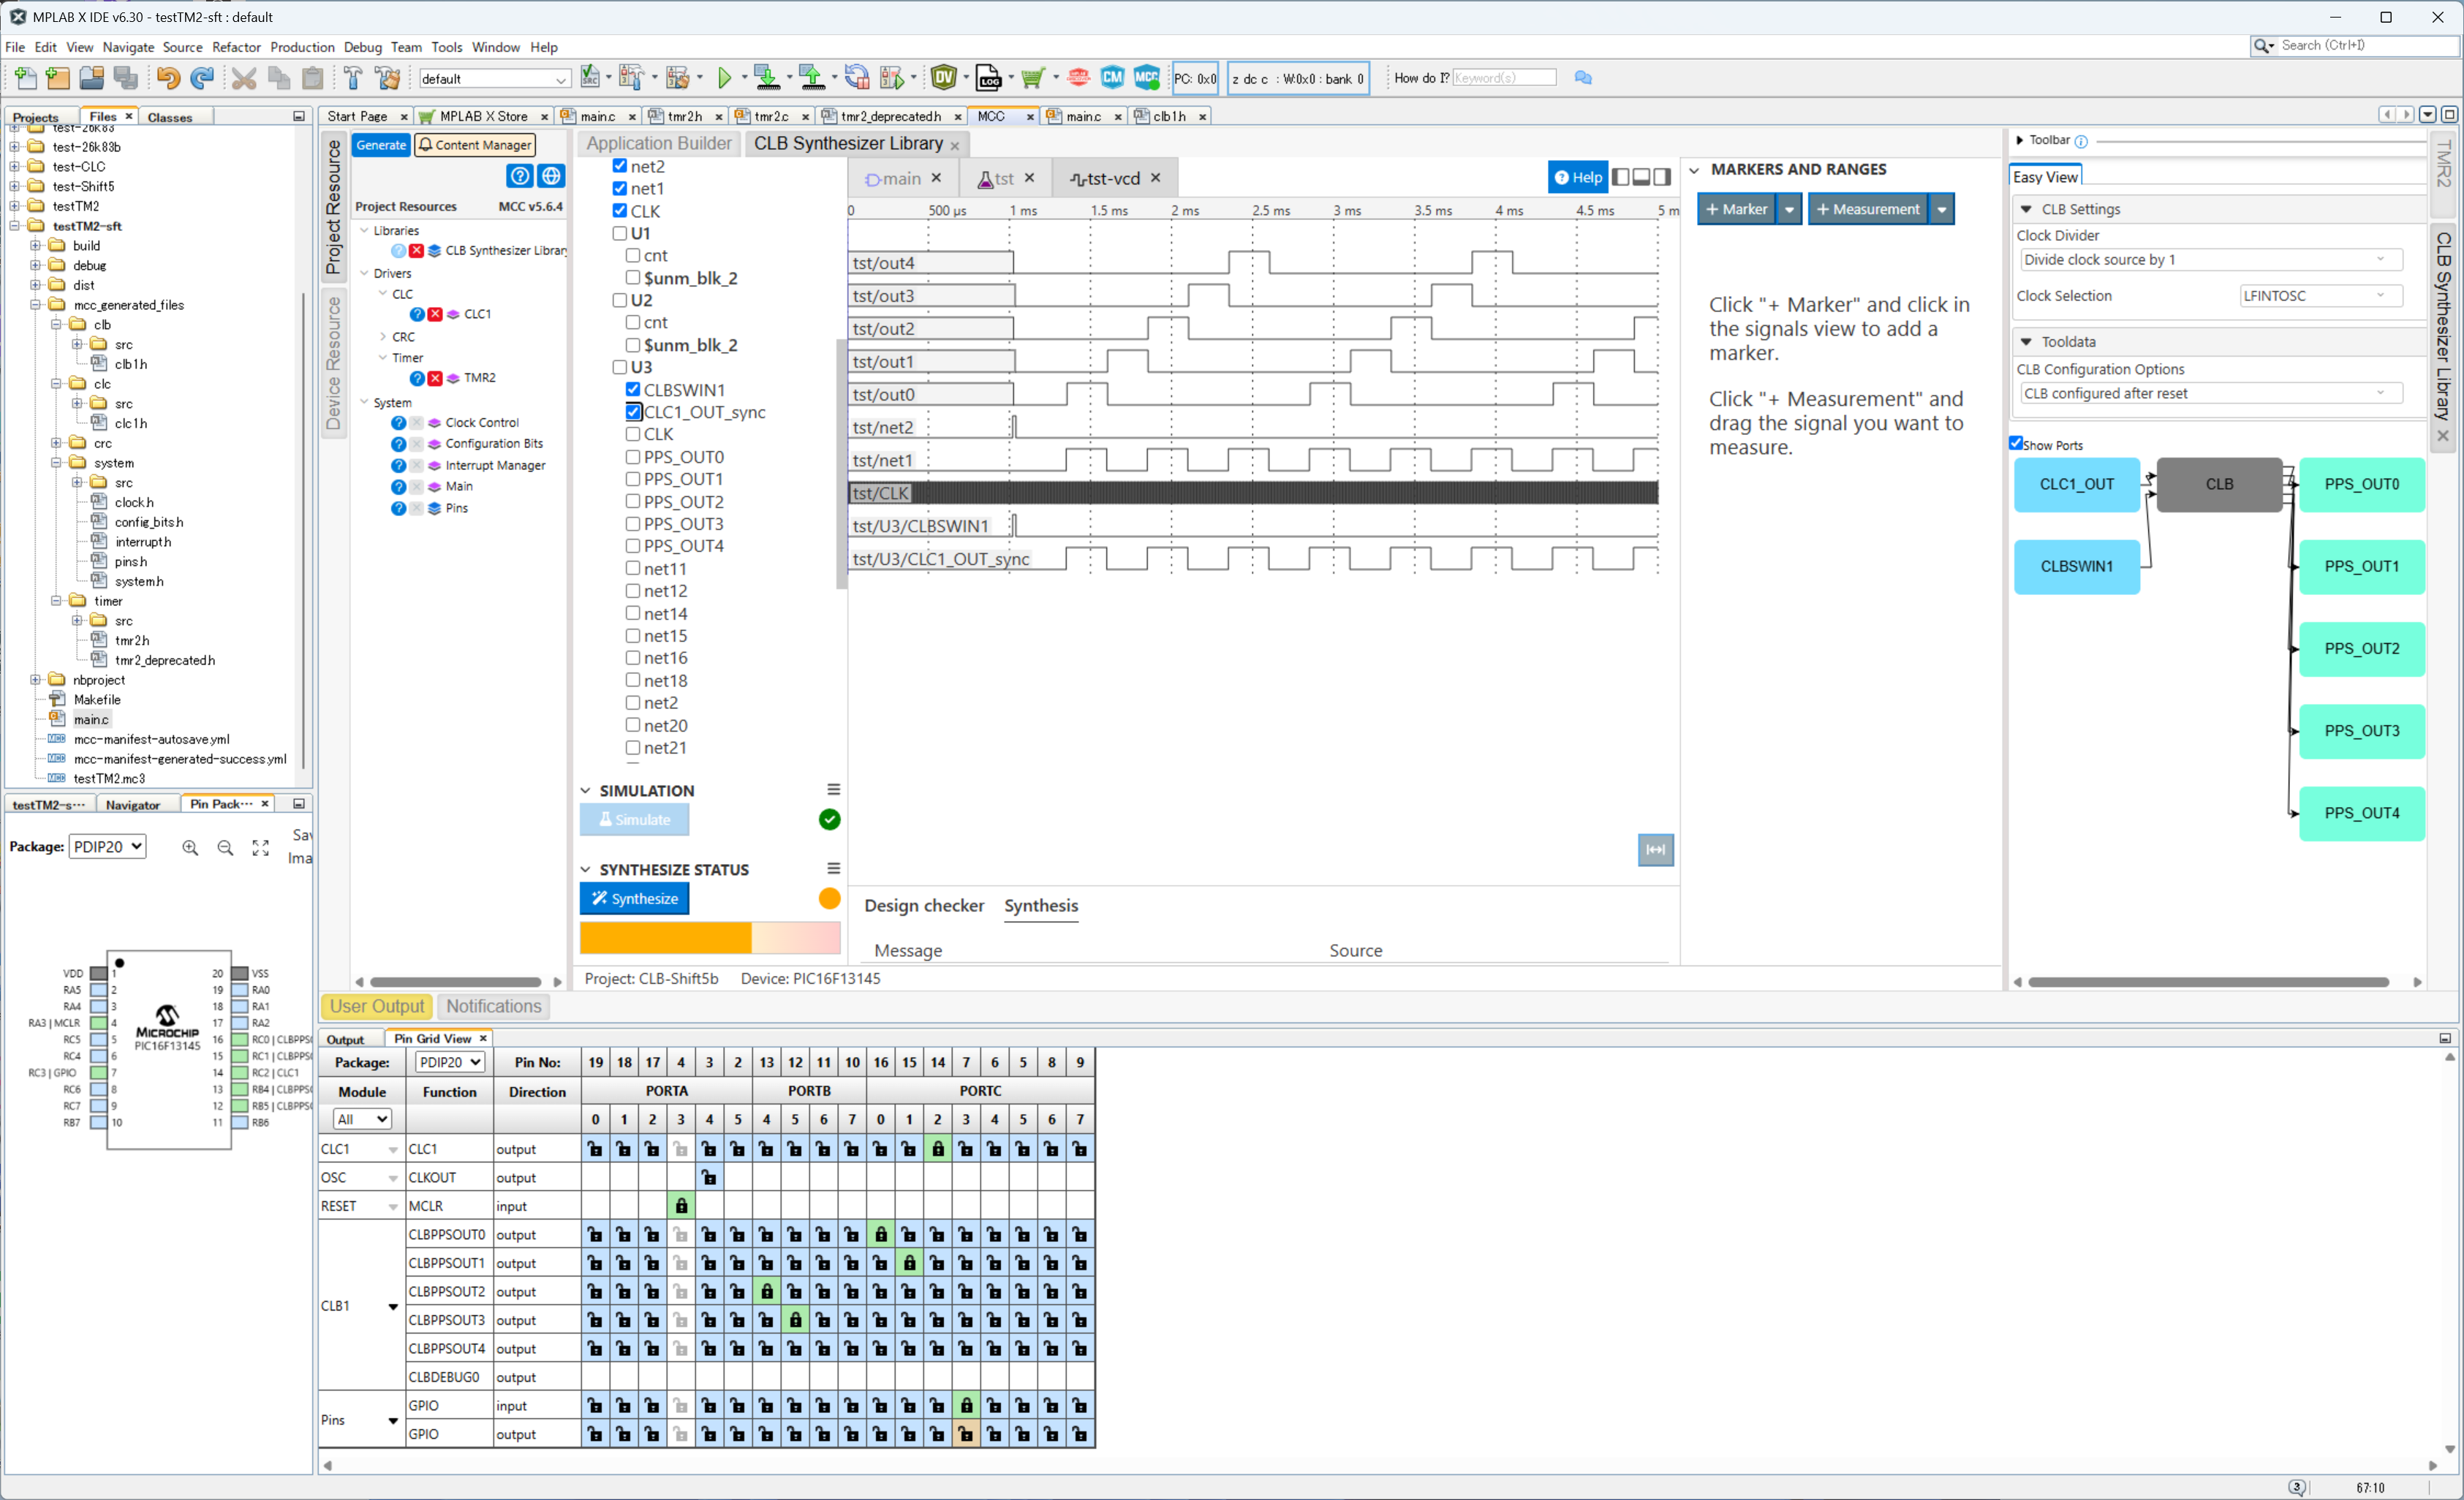Collapse the CLB Settings section
Image resolution: width=2464 pixels, height=1500 pixels.
[2026, 209]
